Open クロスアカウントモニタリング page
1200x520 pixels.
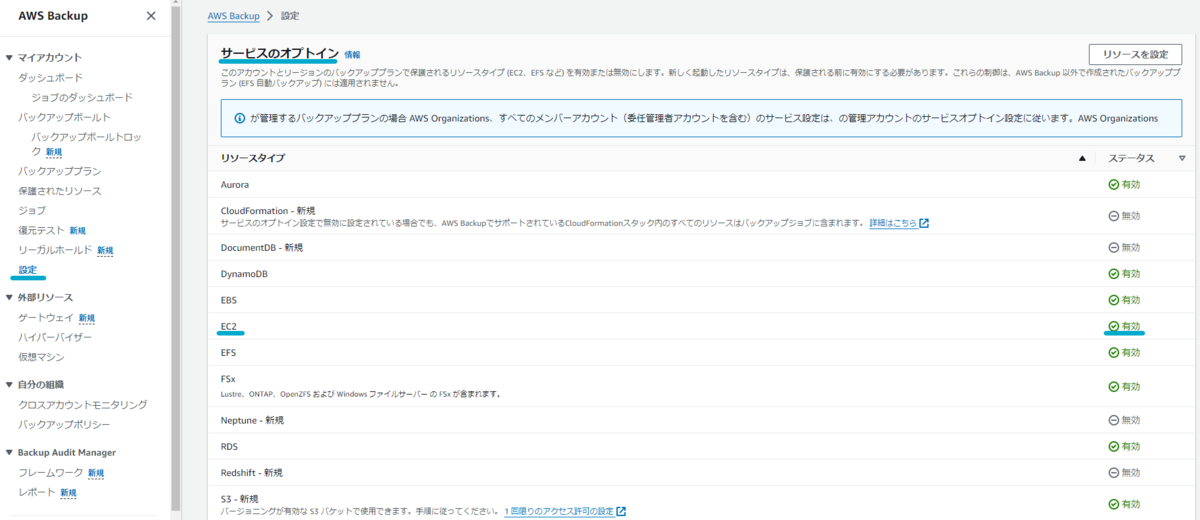tap(83, 404)
